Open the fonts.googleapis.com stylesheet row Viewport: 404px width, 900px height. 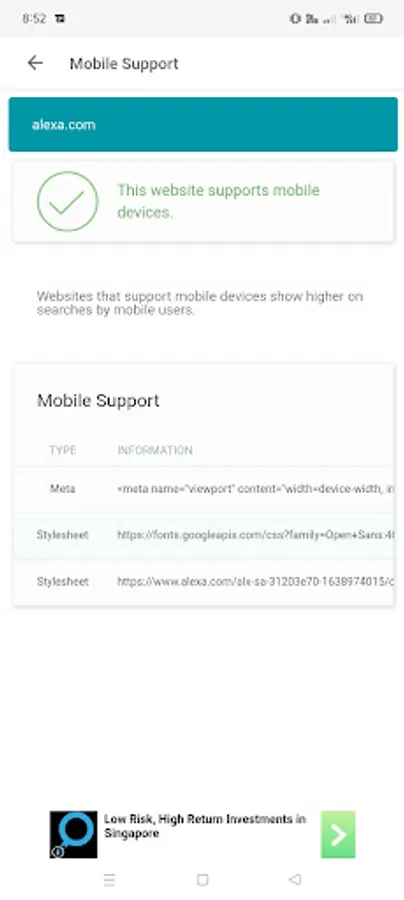coord(204,536)
